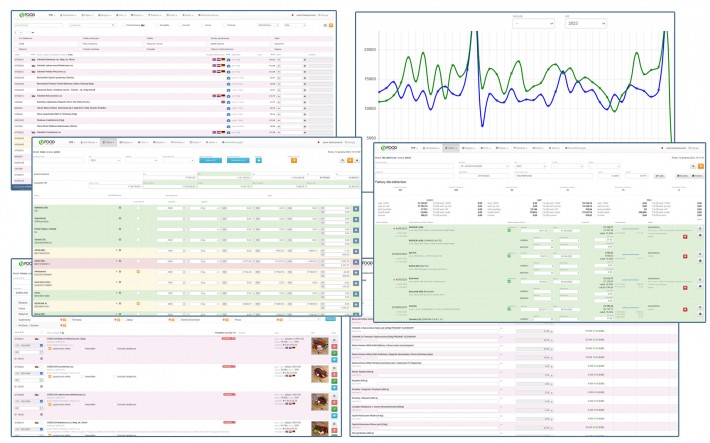Click the user name in the top-left window header
The image size is (710, 443).
(318, 17)
